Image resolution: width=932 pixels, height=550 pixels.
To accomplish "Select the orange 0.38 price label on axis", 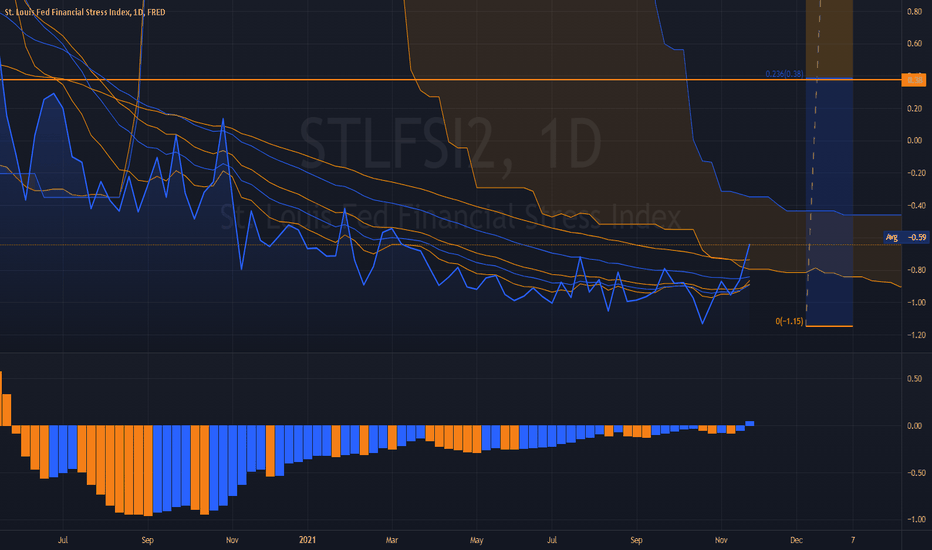I will (914, 80).
